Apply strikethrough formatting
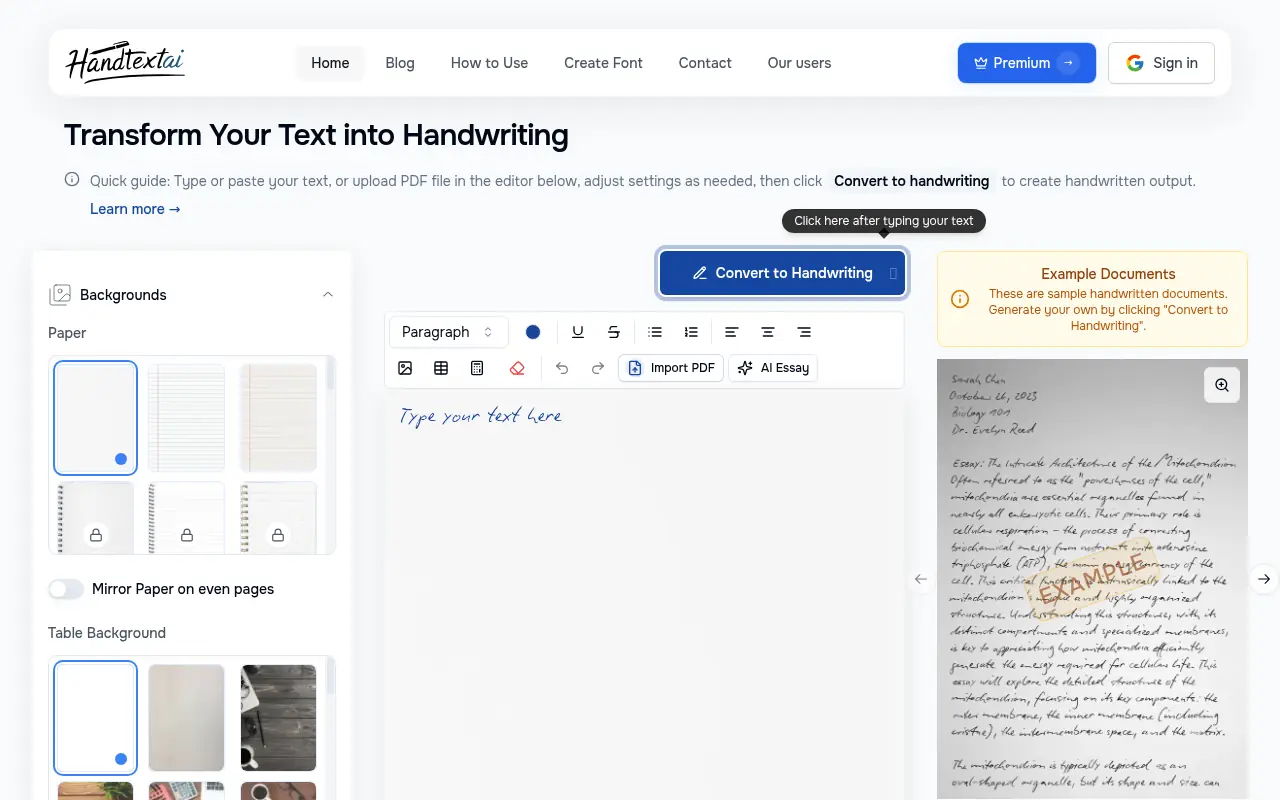 (x=614, y=331)
